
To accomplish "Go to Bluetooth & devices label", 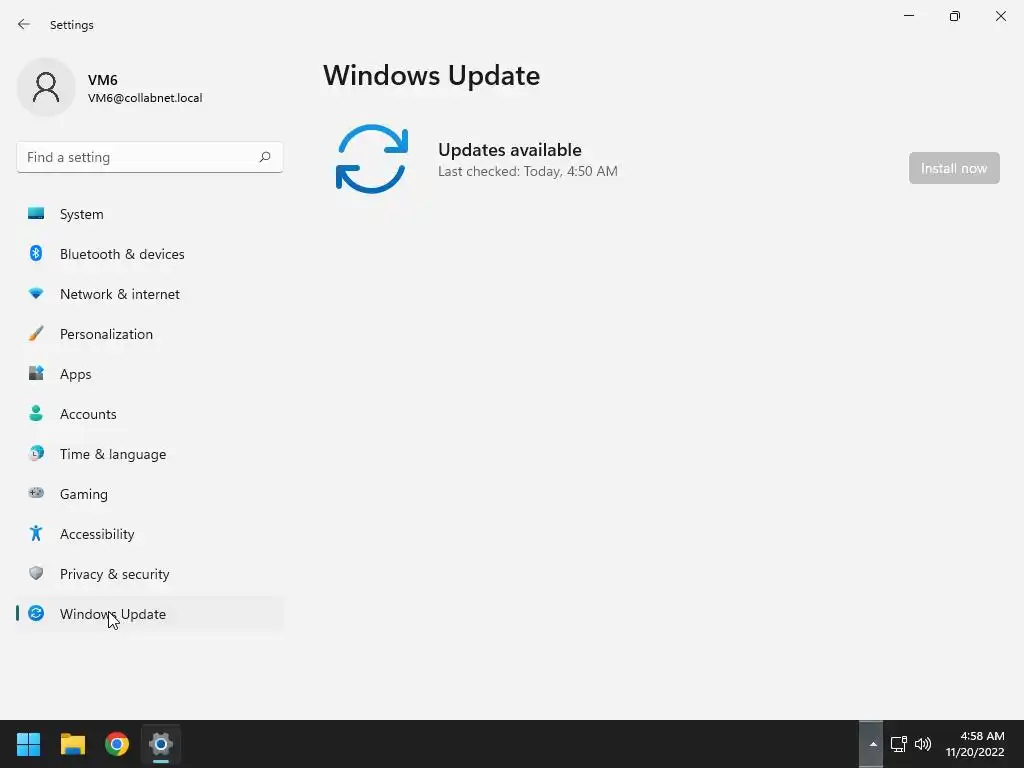I will [x=122, y=254].
